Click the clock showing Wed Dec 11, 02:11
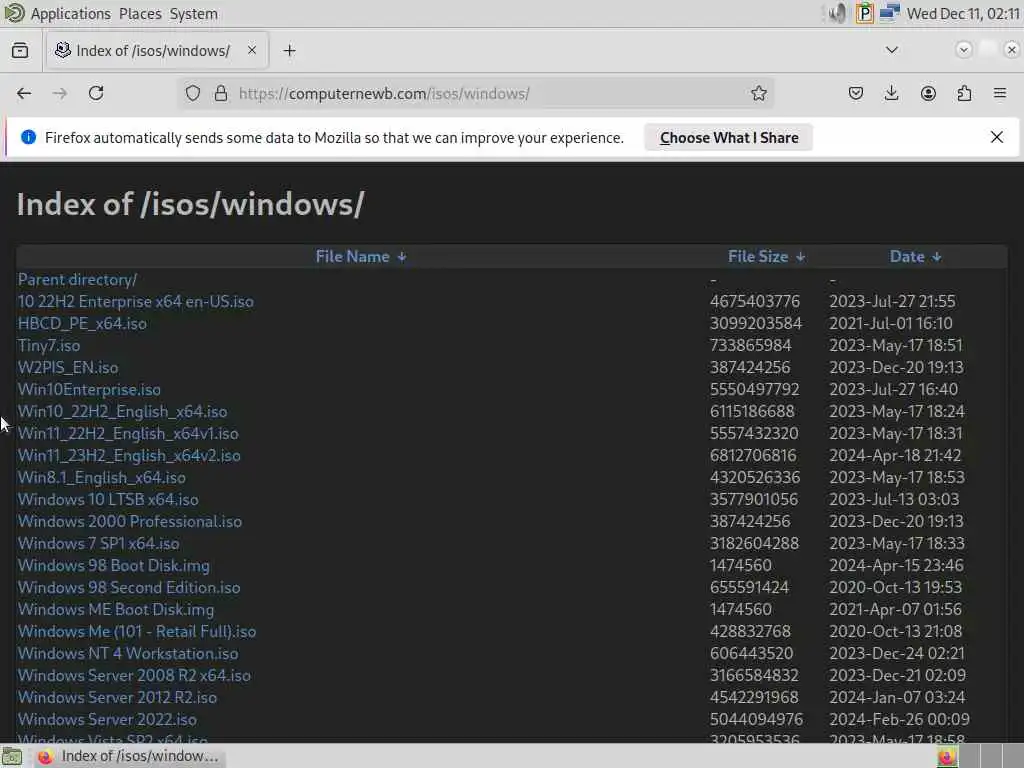Screen dimensions: 1024x768 (x=963, y=14)
